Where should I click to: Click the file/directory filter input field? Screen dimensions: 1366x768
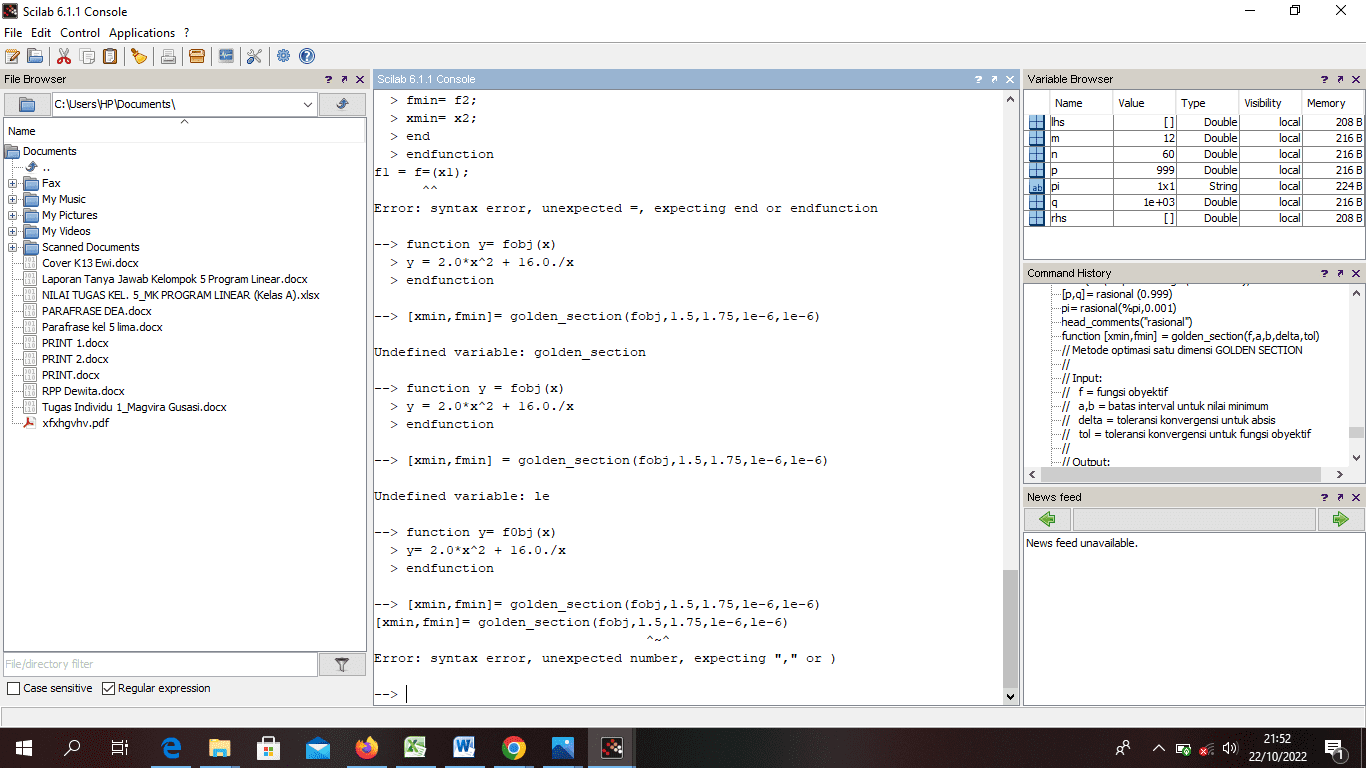pos(160,664)
